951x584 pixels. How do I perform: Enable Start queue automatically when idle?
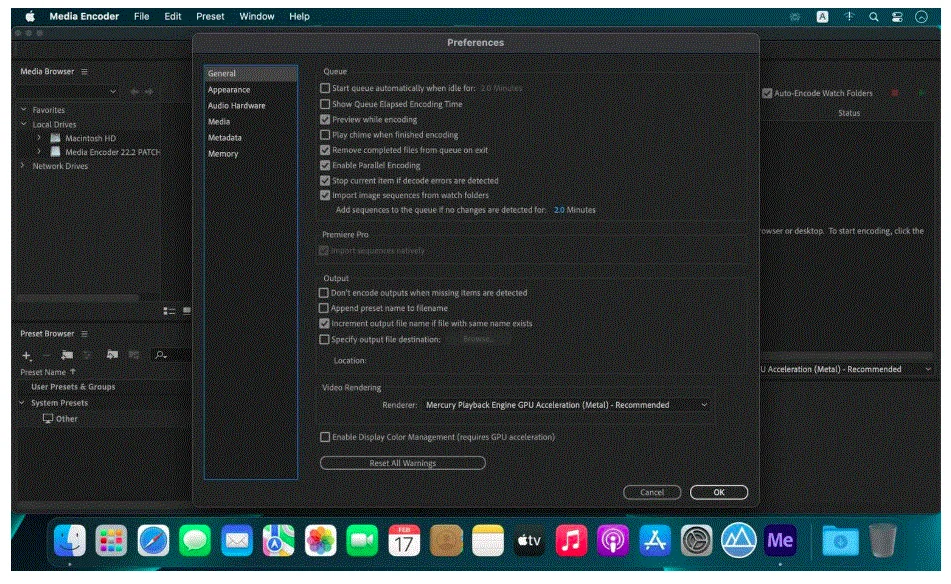tap(325, 89)
